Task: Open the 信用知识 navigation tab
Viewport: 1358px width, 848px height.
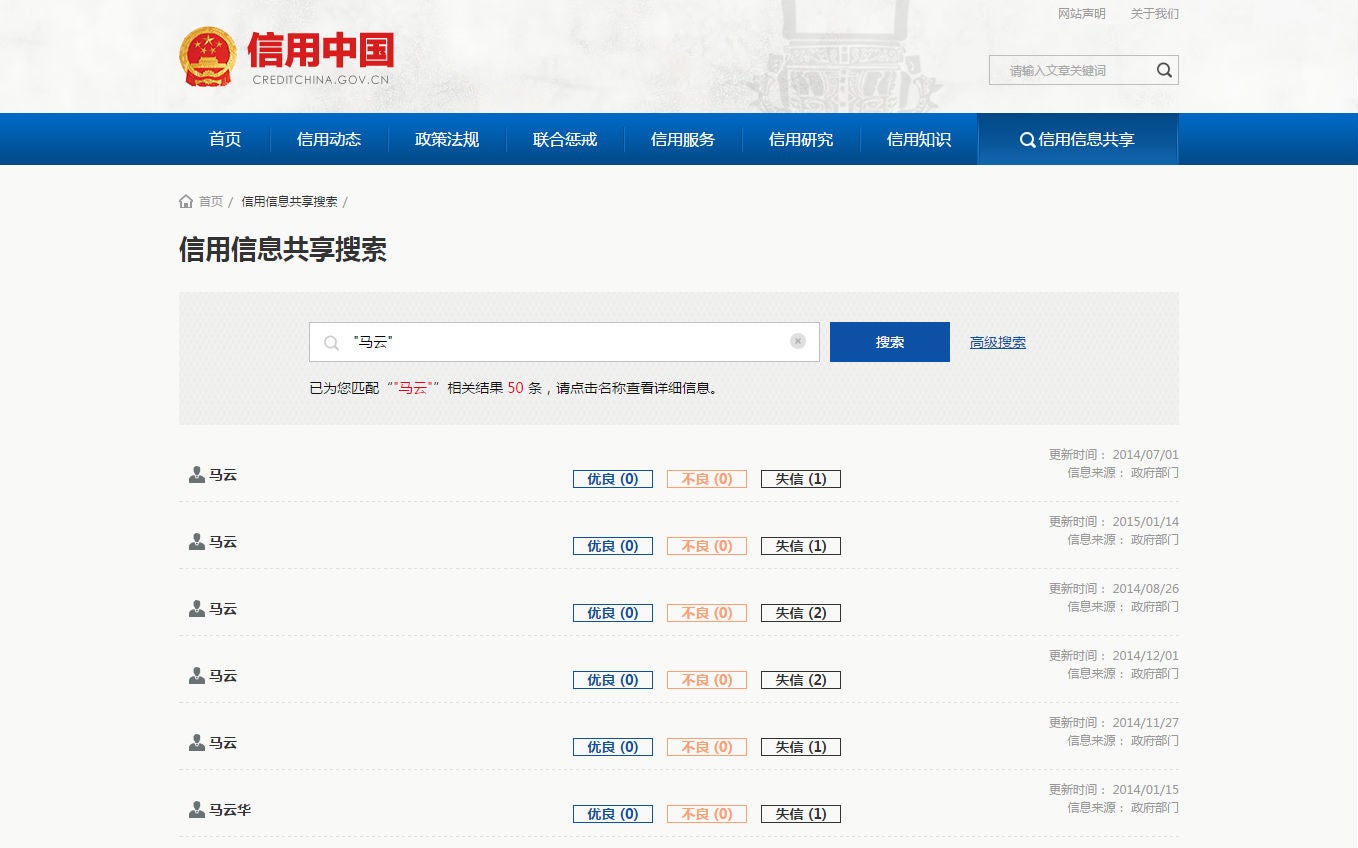Action: pos(919,139)
